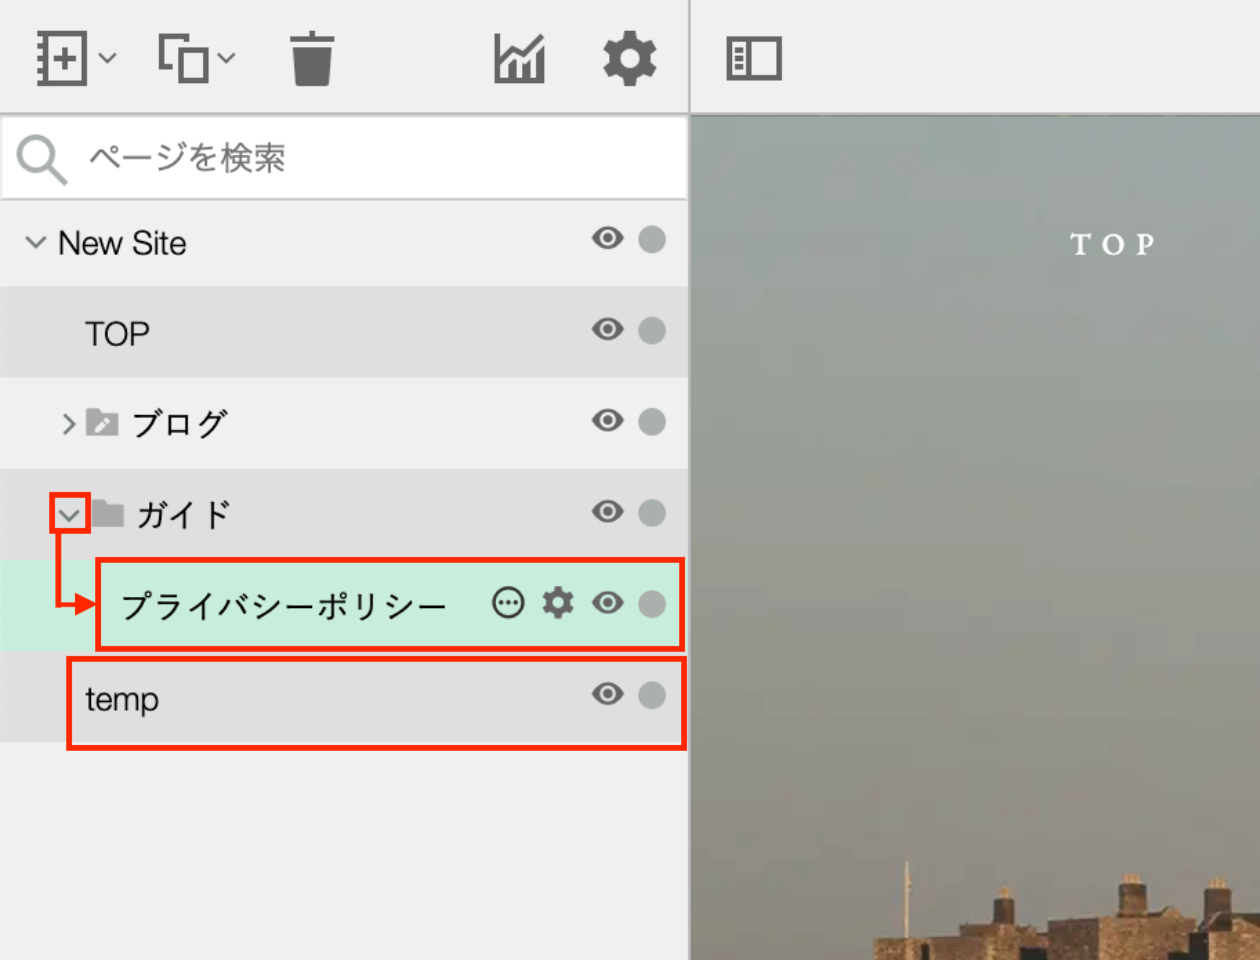Click the duplicate page icon
This screenshot has width=1260, height=960.
point(185,58)
